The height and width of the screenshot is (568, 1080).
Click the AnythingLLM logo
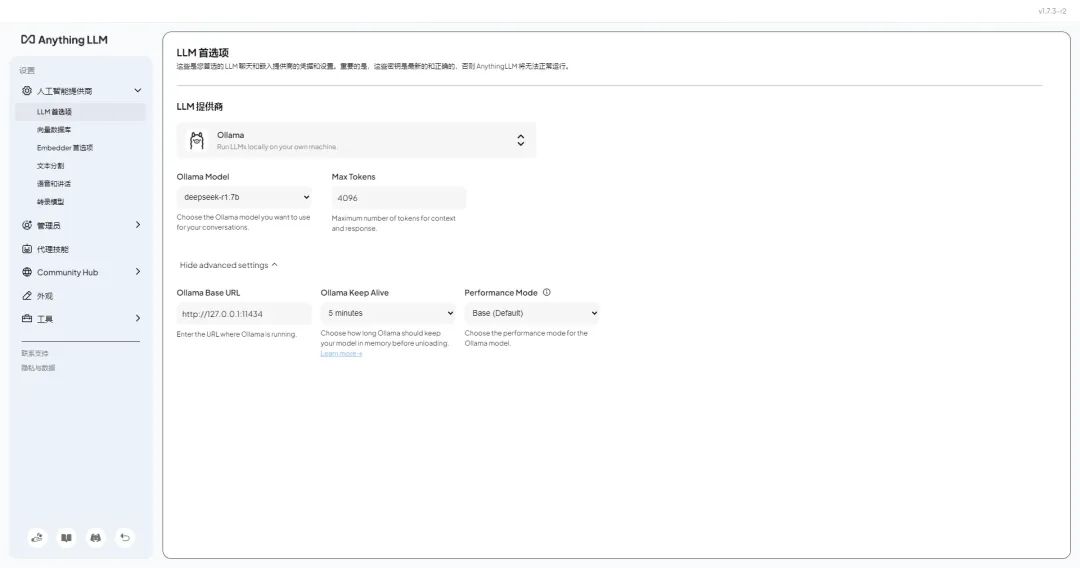[64, 40]
